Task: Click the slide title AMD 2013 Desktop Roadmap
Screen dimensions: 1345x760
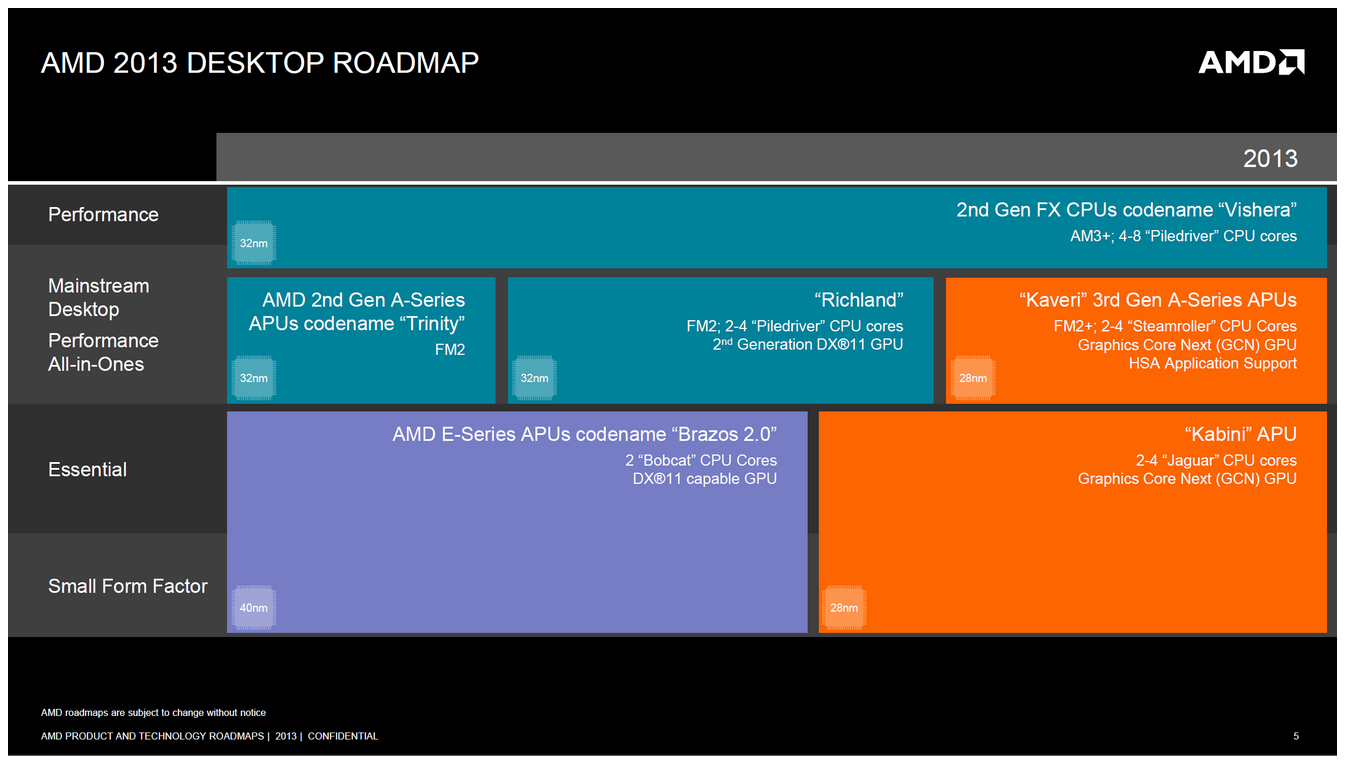Action: click(259, 63)
